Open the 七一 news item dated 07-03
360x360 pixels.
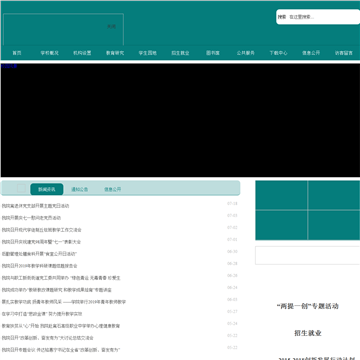(x=31, y=218)
